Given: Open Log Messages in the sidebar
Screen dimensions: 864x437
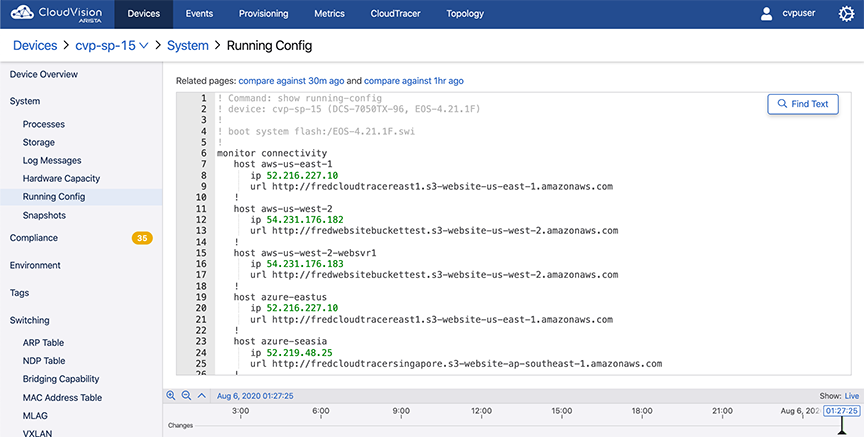Looking at the screenshot, I should click(52, 160).
